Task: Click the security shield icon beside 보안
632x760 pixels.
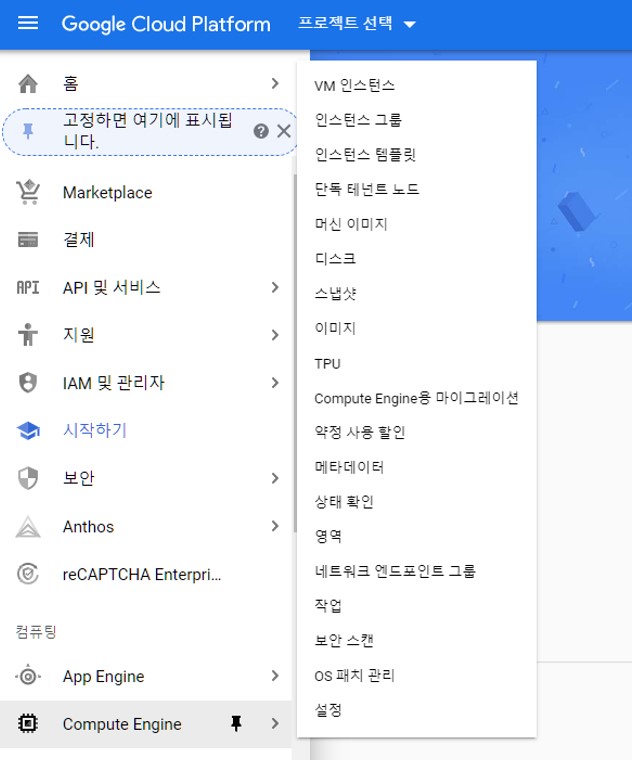Action: point(28,478)
